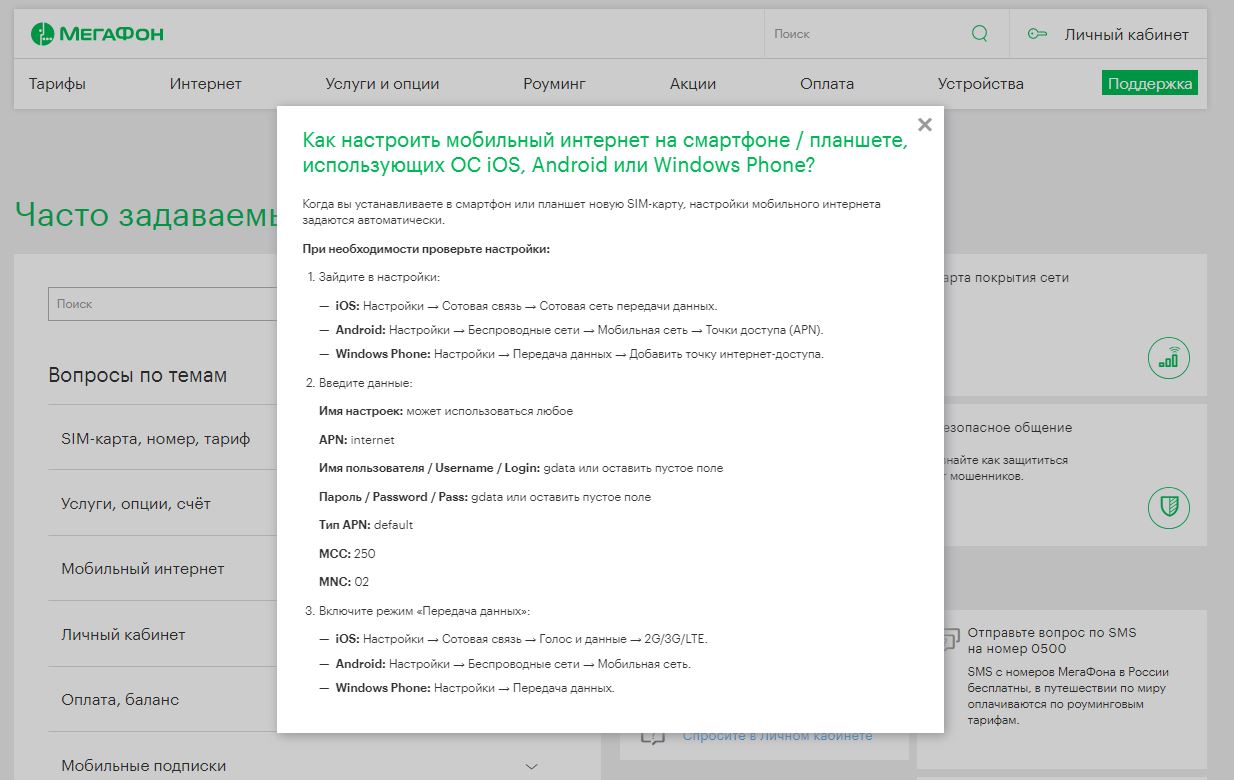Viewport: 1234px width, 780px height.
Task: Select the highlighted Поддержка tab
Action: pyautogui.click(x=1150, y=84)
